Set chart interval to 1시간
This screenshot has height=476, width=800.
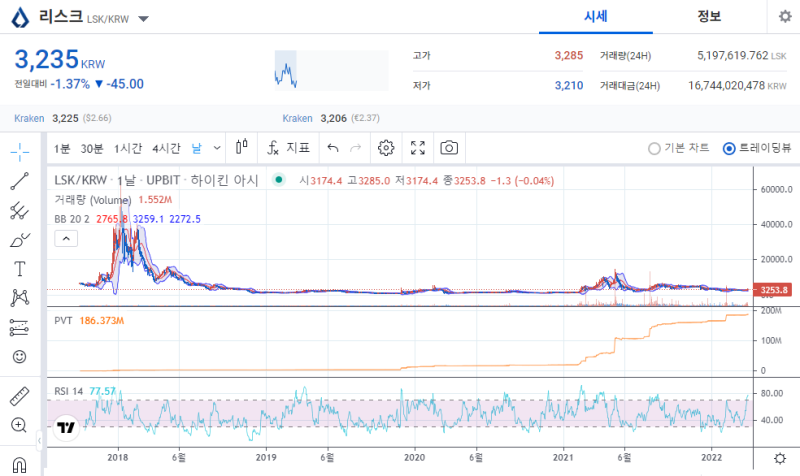tap(128, 148)
